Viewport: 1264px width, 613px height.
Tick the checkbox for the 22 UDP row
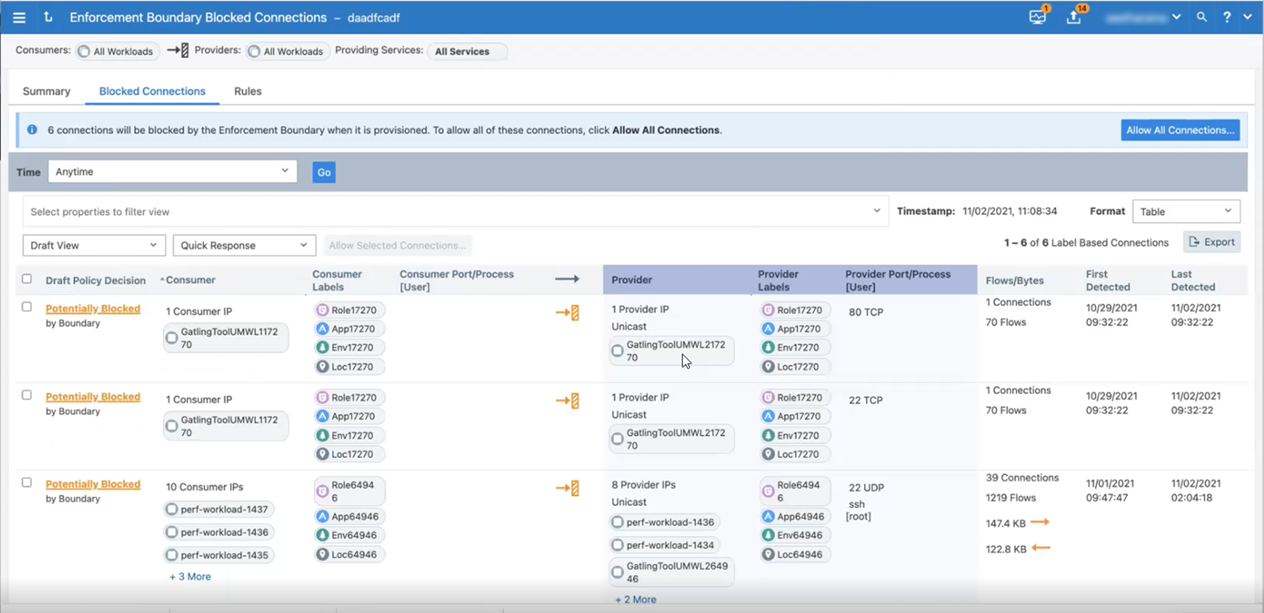tap(27, 482)
